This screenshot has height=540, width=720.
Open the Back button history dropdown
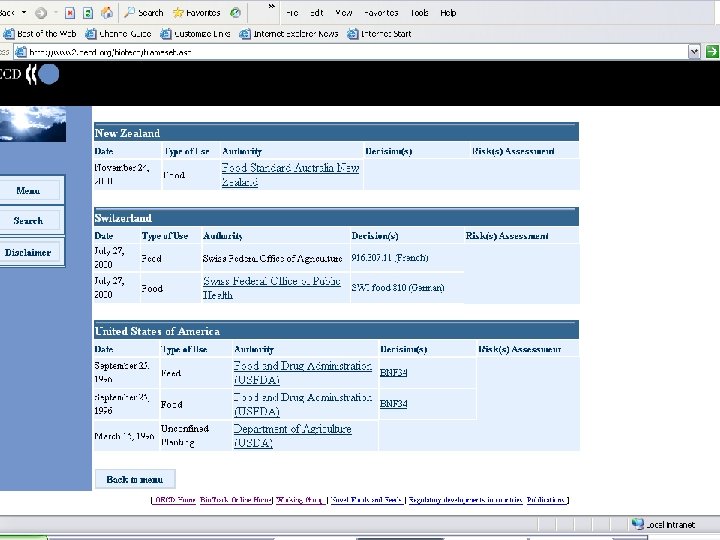[24, 13]
